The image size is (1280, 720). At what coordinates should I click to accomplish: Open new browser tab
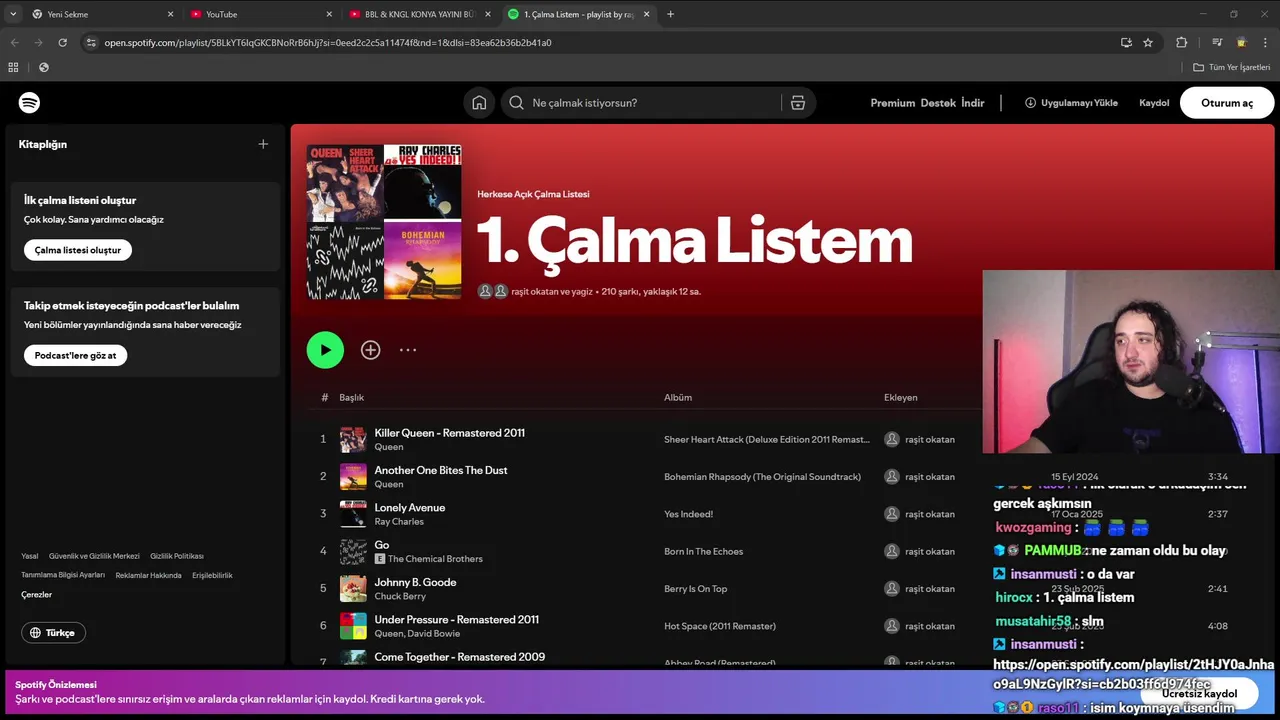click(670, 14)
